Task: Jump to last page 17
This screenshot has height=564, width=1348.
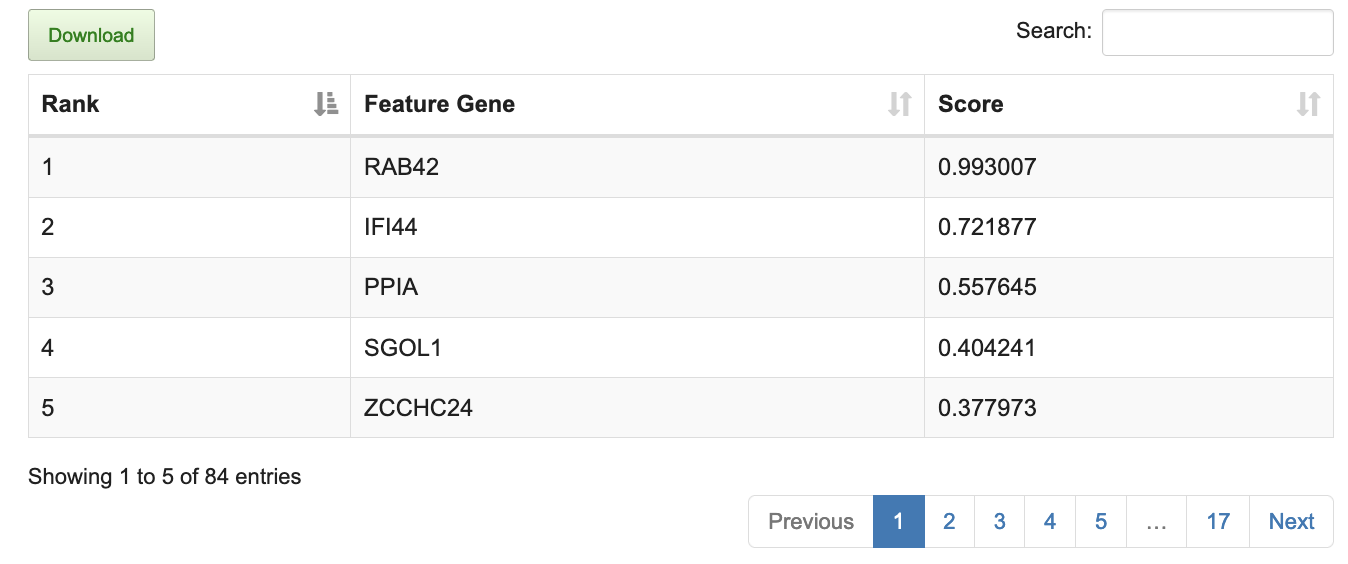Action: point(1218,521)
